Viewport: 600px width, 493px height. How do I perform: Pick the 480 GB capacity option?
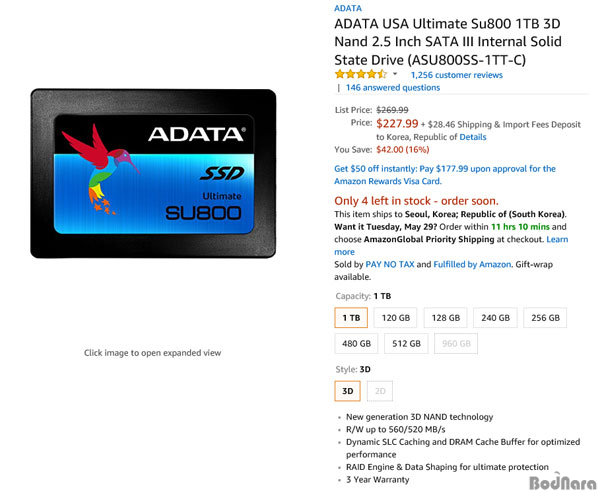coord(356,343)
